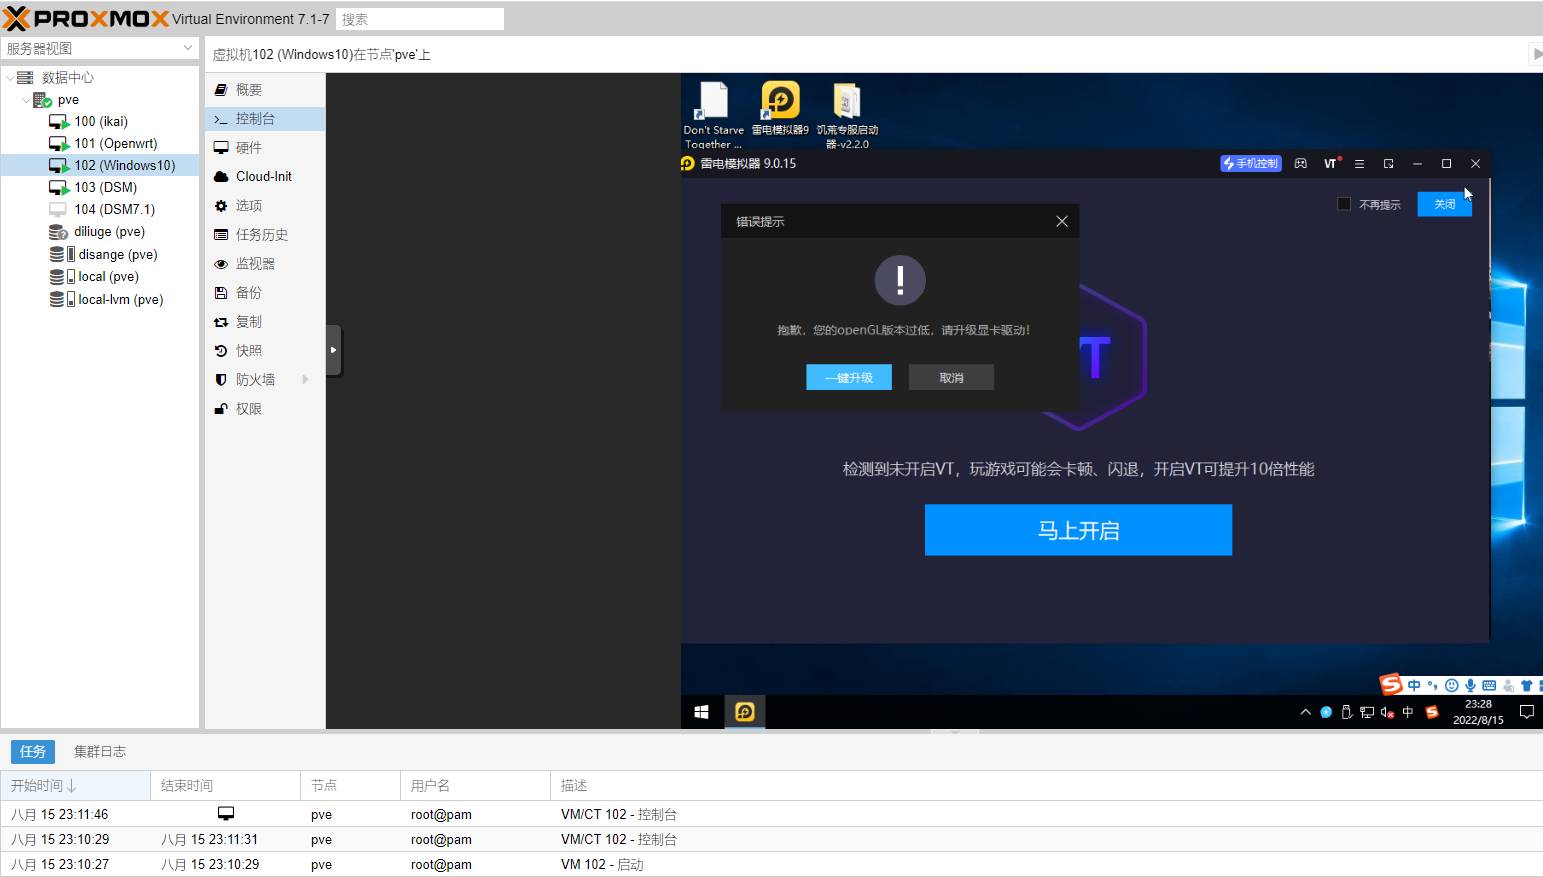The height and width of the screenshot is (877, 1543).
Task: Click the VT icon in emulator titlebar
Action: point(1331,163)
